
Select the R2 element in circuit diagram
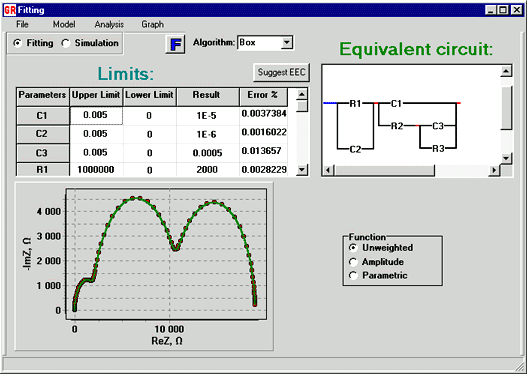[x=397, y=126]
